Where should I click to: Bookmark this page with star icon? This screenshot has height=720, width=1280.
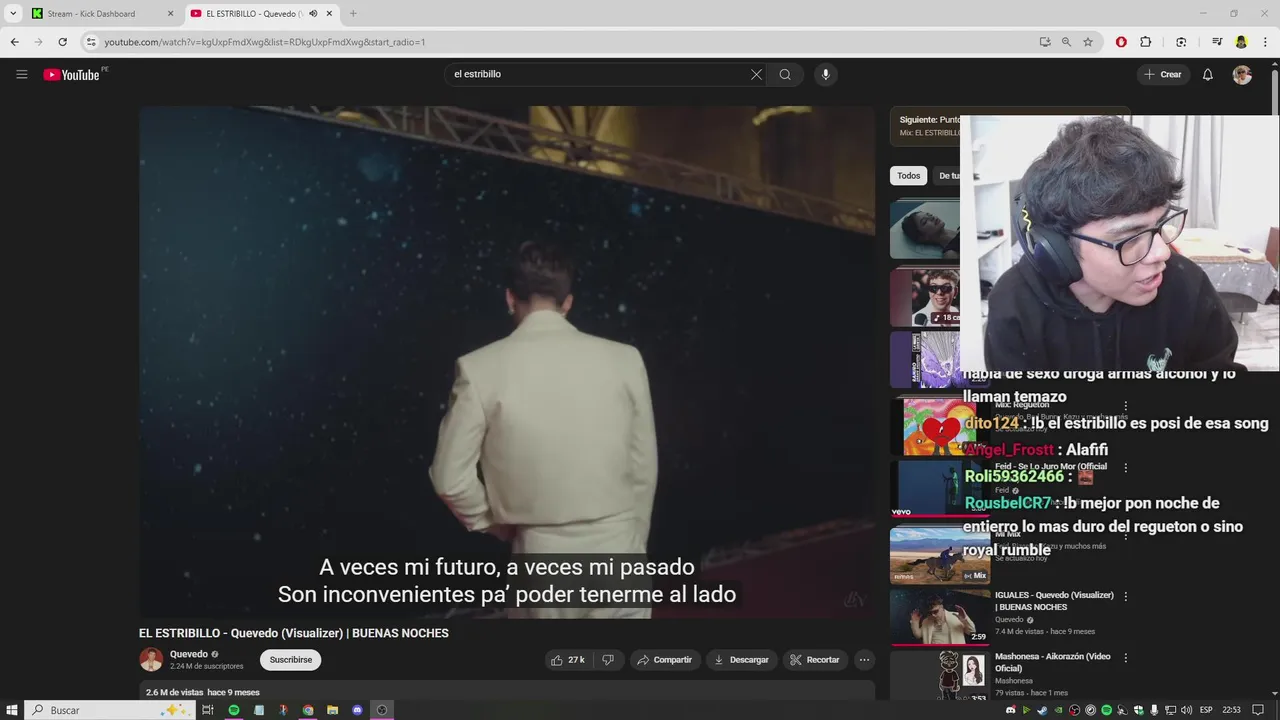[1088, 42]
